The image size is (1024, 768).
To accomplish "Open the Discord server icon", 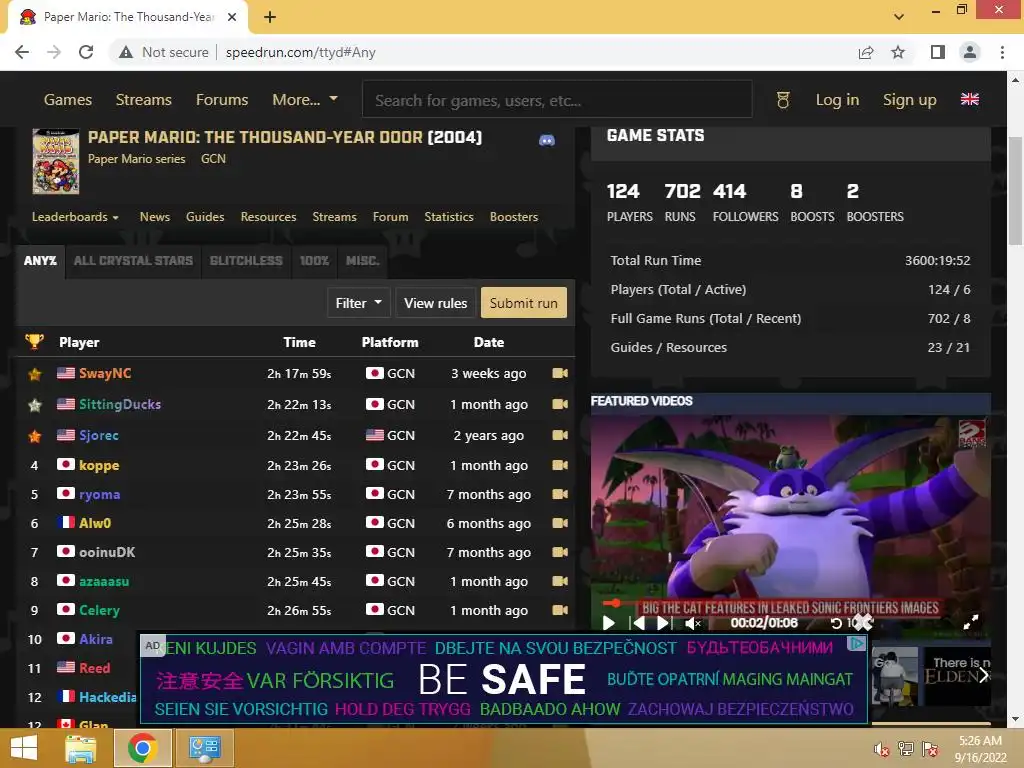I will tap(547, 140).
